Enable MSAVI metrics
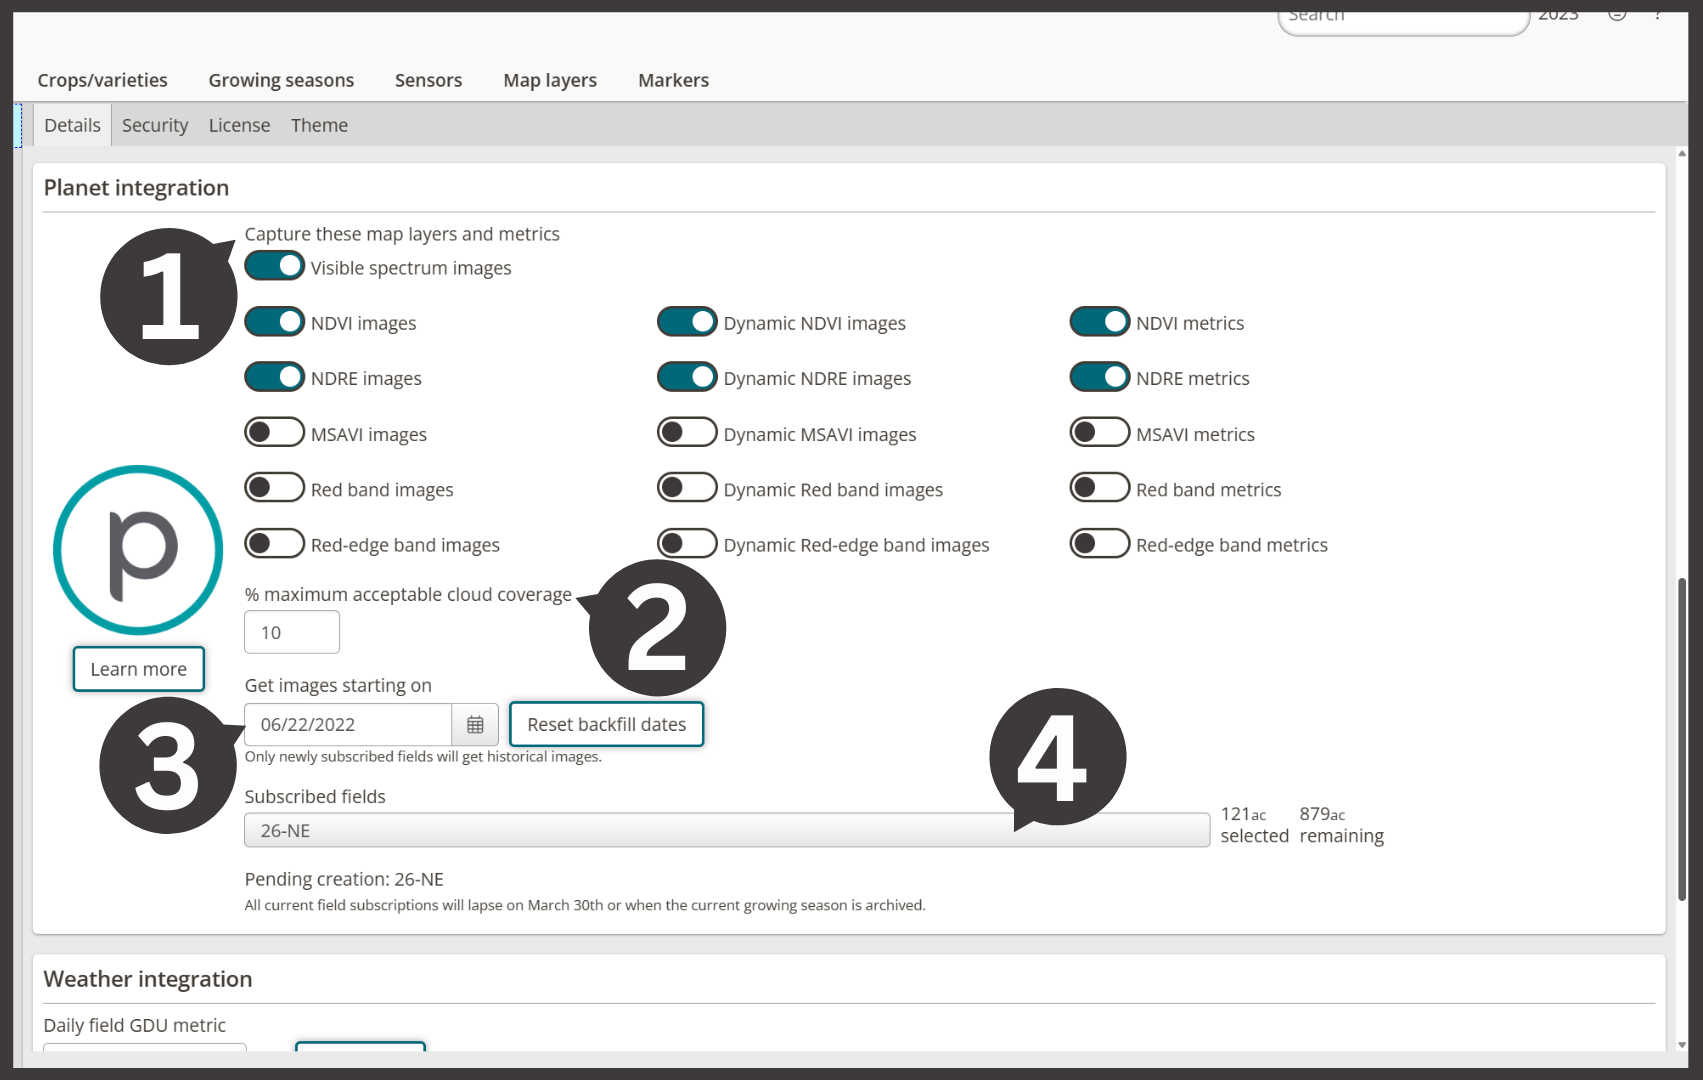 tap(1100, 433)
